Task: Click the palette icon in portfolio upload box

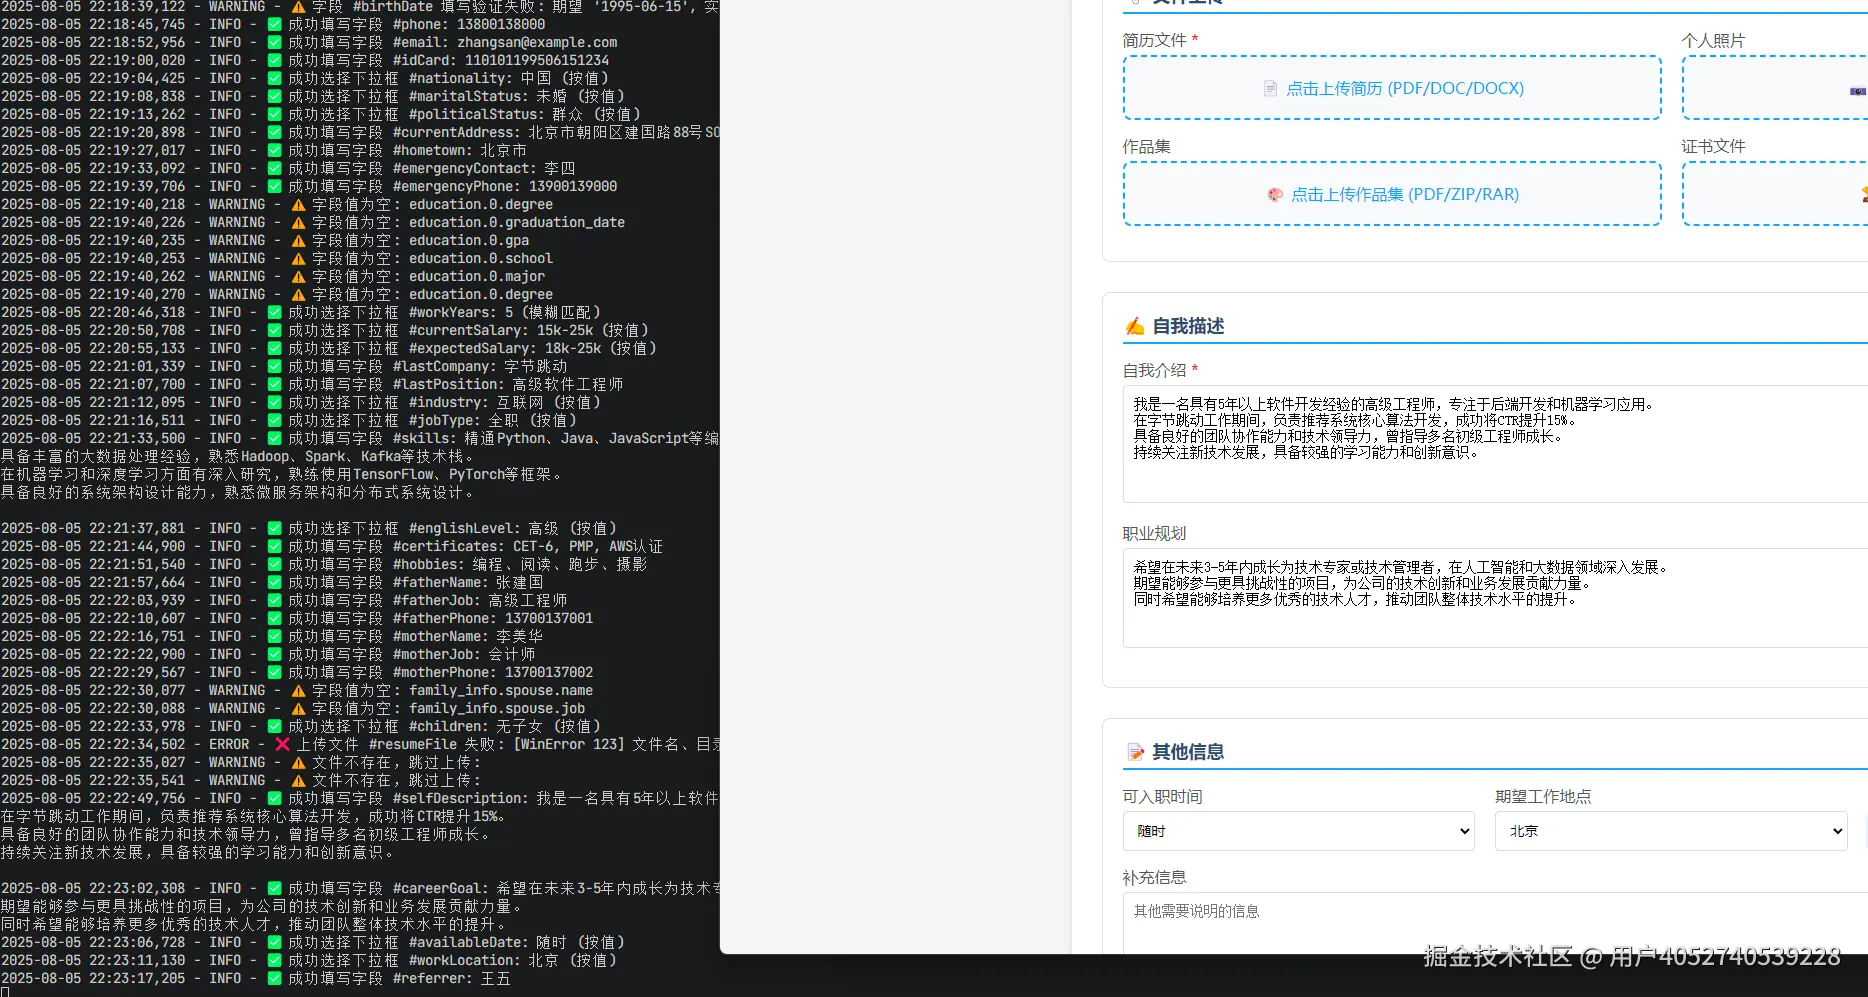Action: click(x=1275, y=195)
